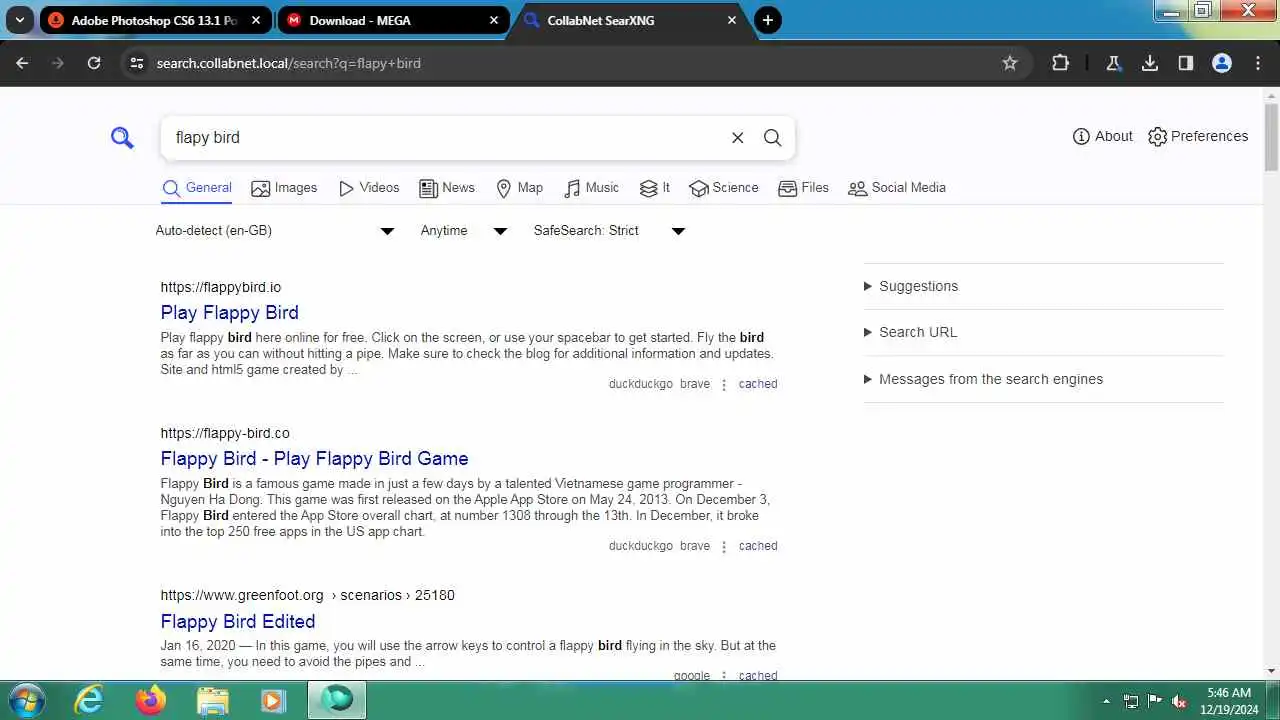1280x720 pixels.
Task: Open the tab search dropdown arrow
Action: pos(19,20)
